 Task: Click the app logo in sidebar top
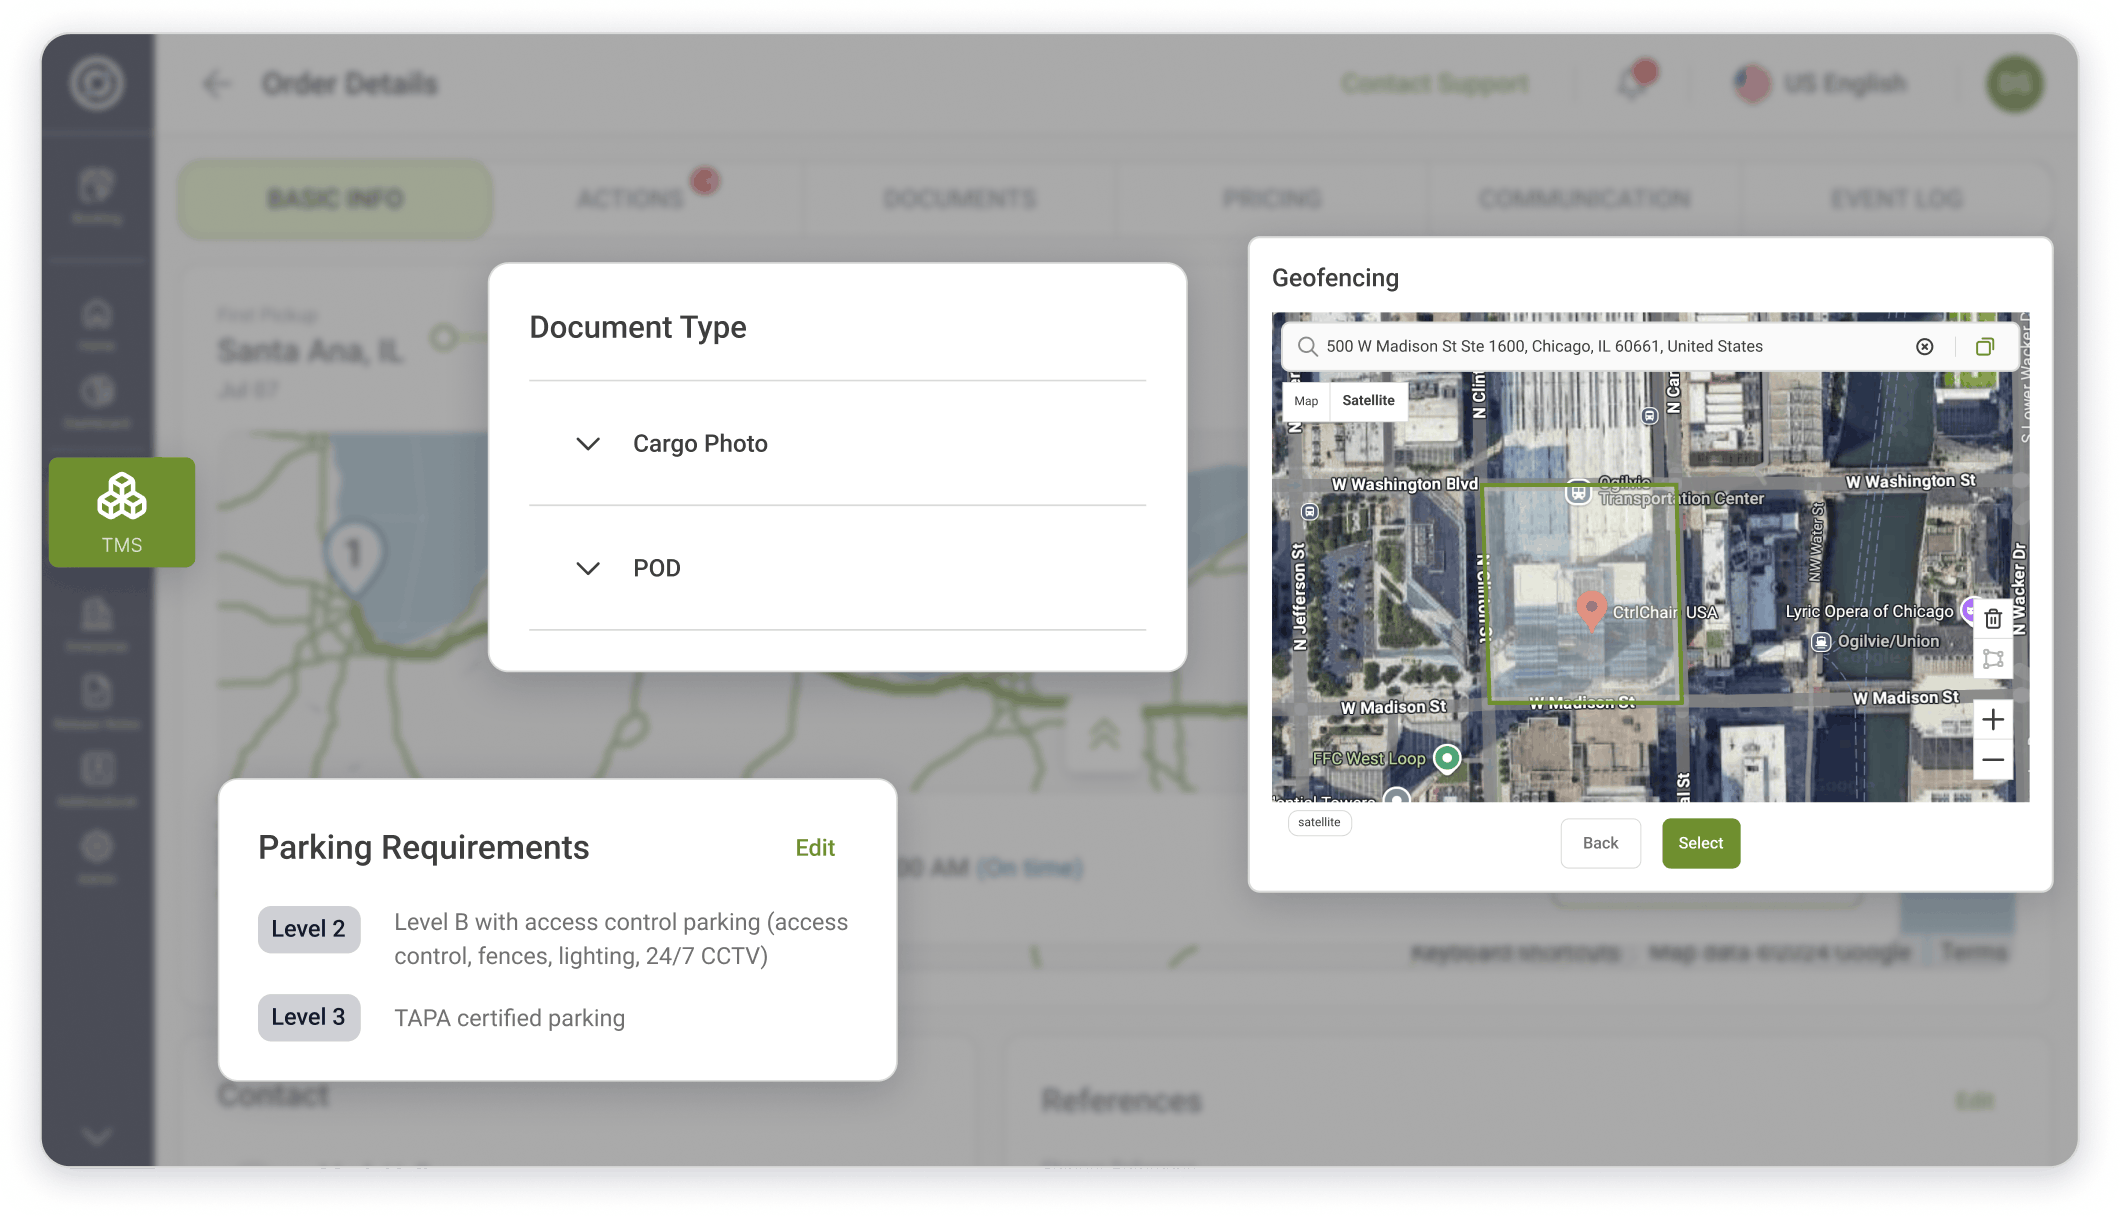[x=97, y=83]
